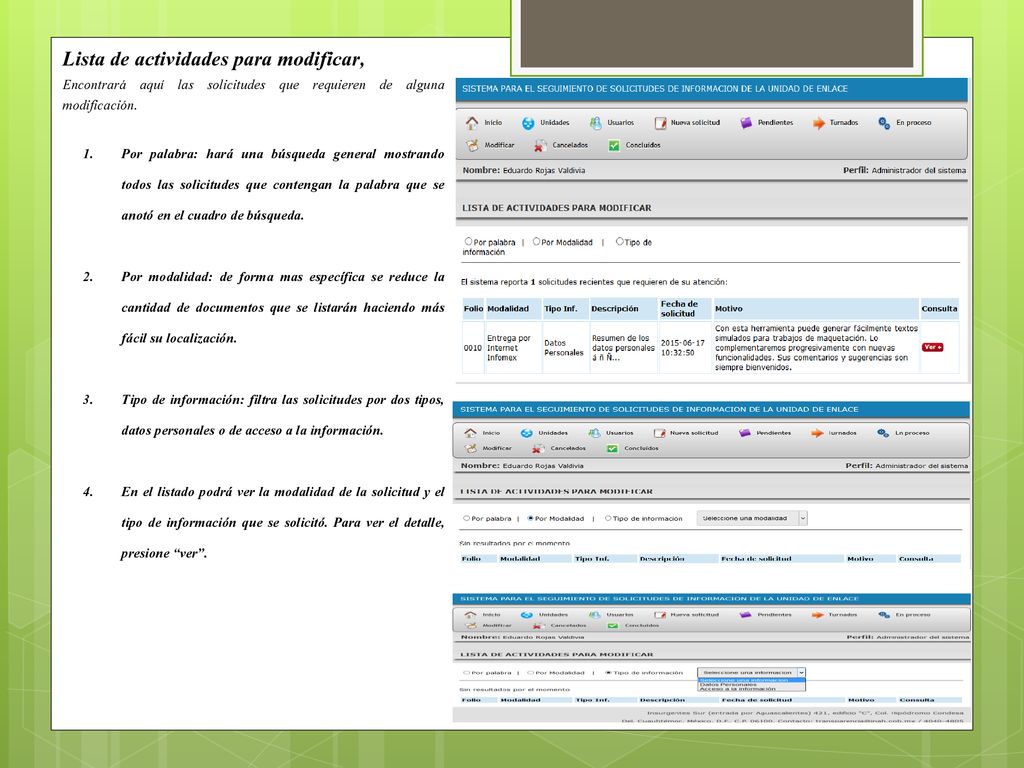This screenshot has height=768, width=1024.
Task: Click Inicio home icon in the middle screenshot
Action: click(470, 433)
